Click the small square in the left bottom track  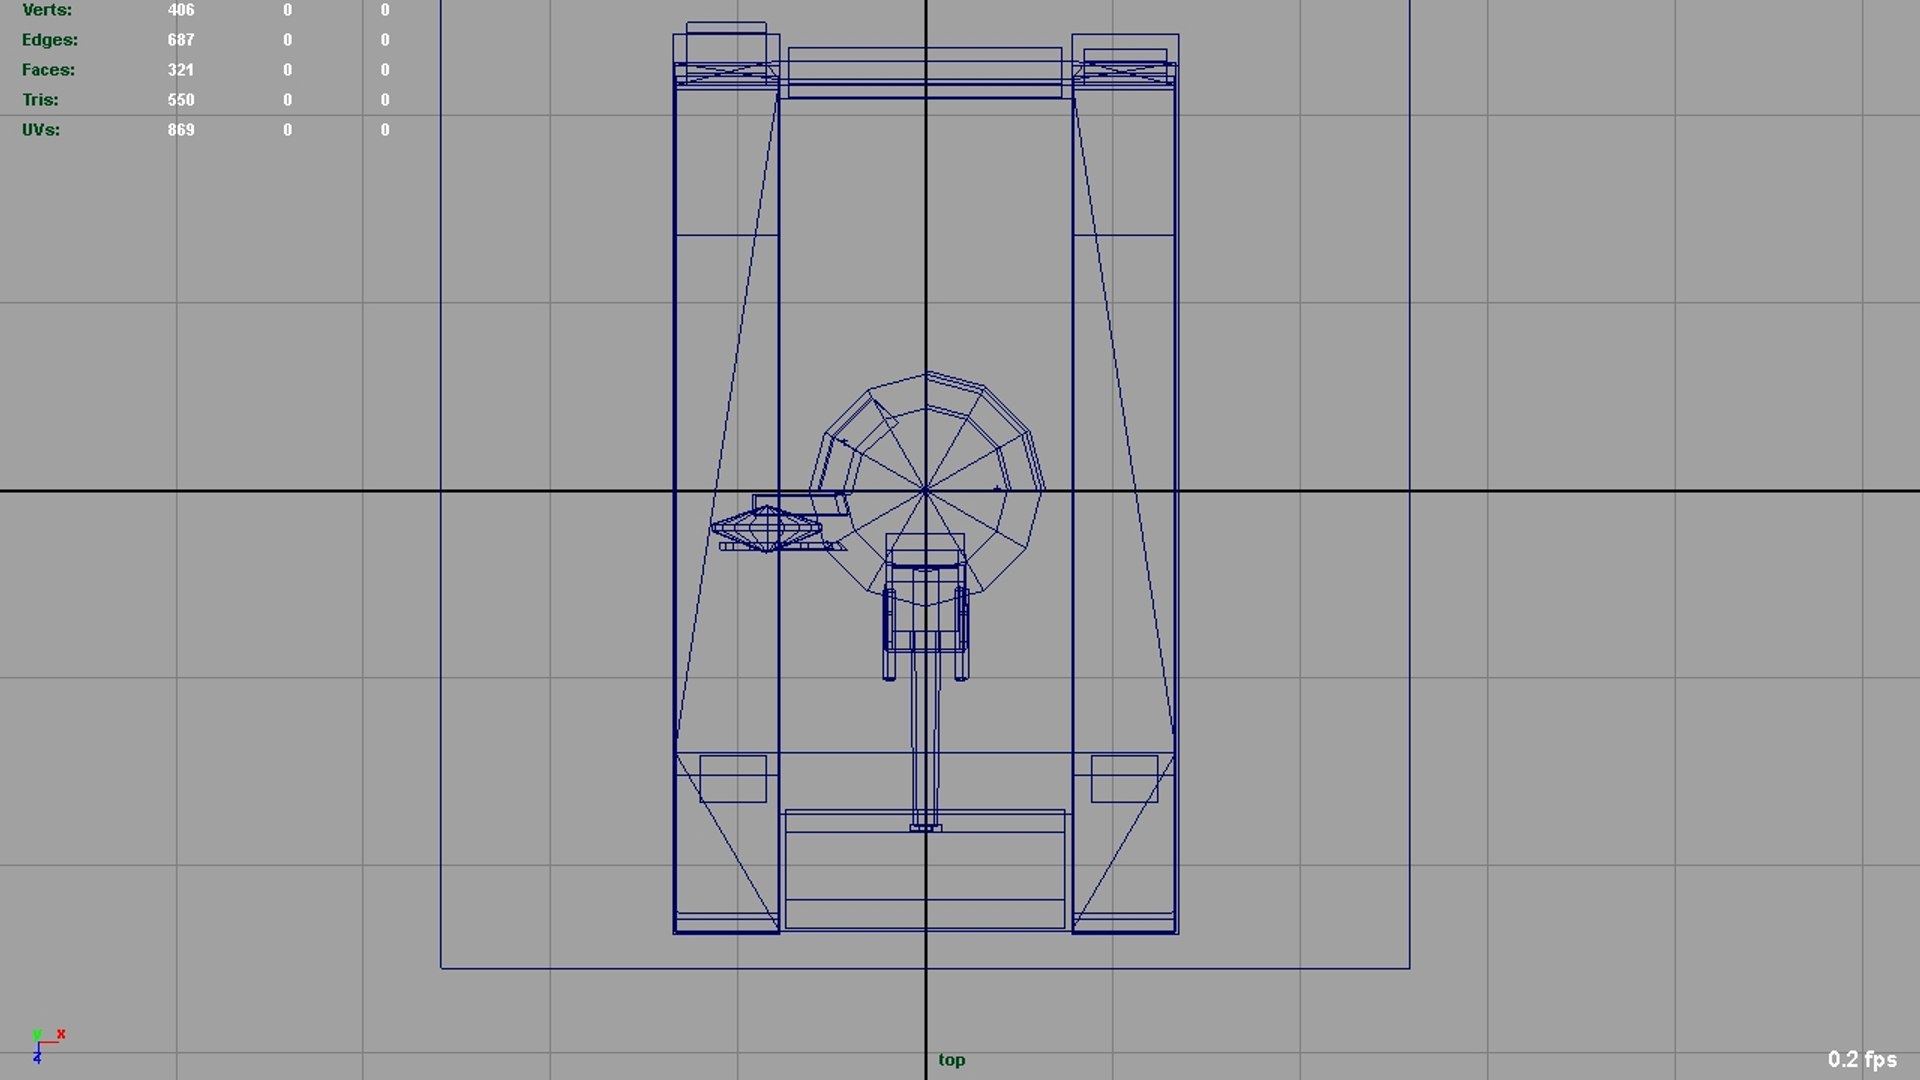point(733,778)
